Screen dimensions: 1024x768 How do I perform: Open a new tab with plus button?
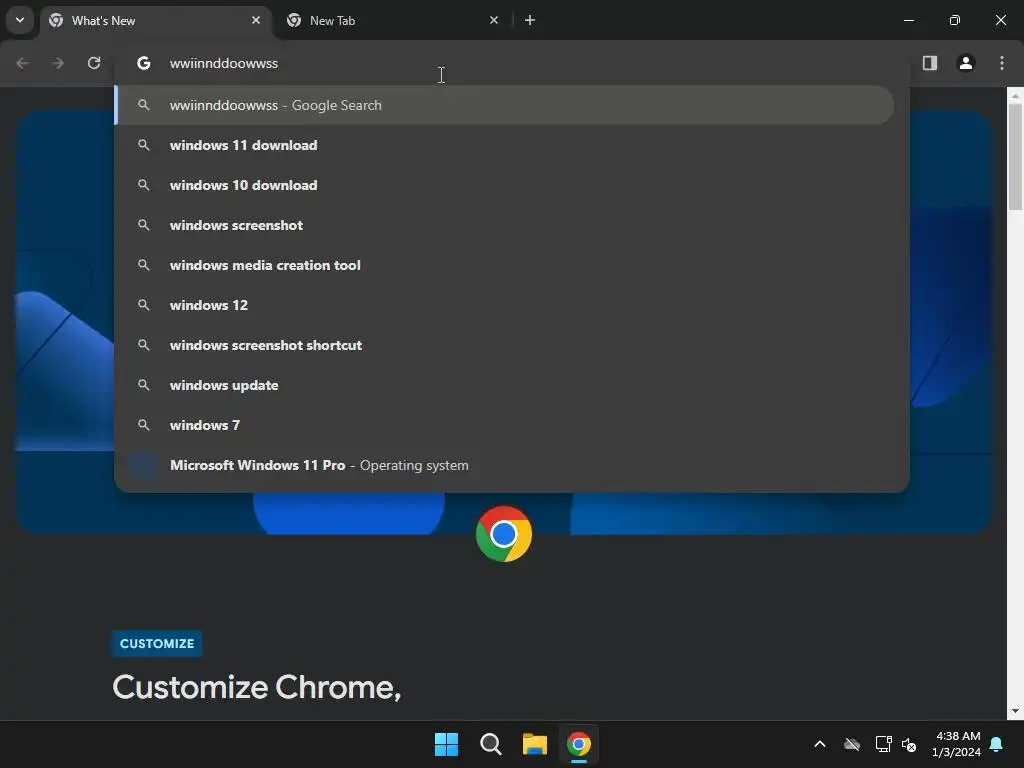pyautogui.click(x=530, y=20)
